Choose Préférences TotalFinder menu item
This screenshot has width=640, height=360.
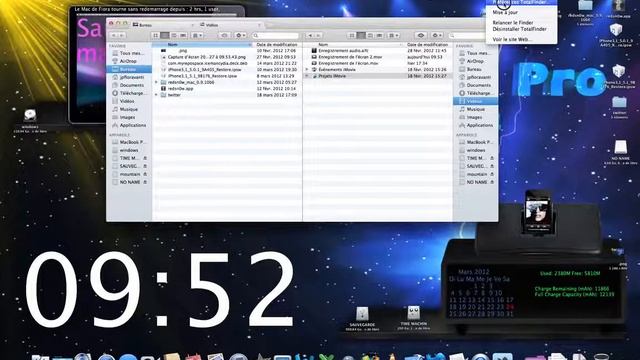point(521,2)
